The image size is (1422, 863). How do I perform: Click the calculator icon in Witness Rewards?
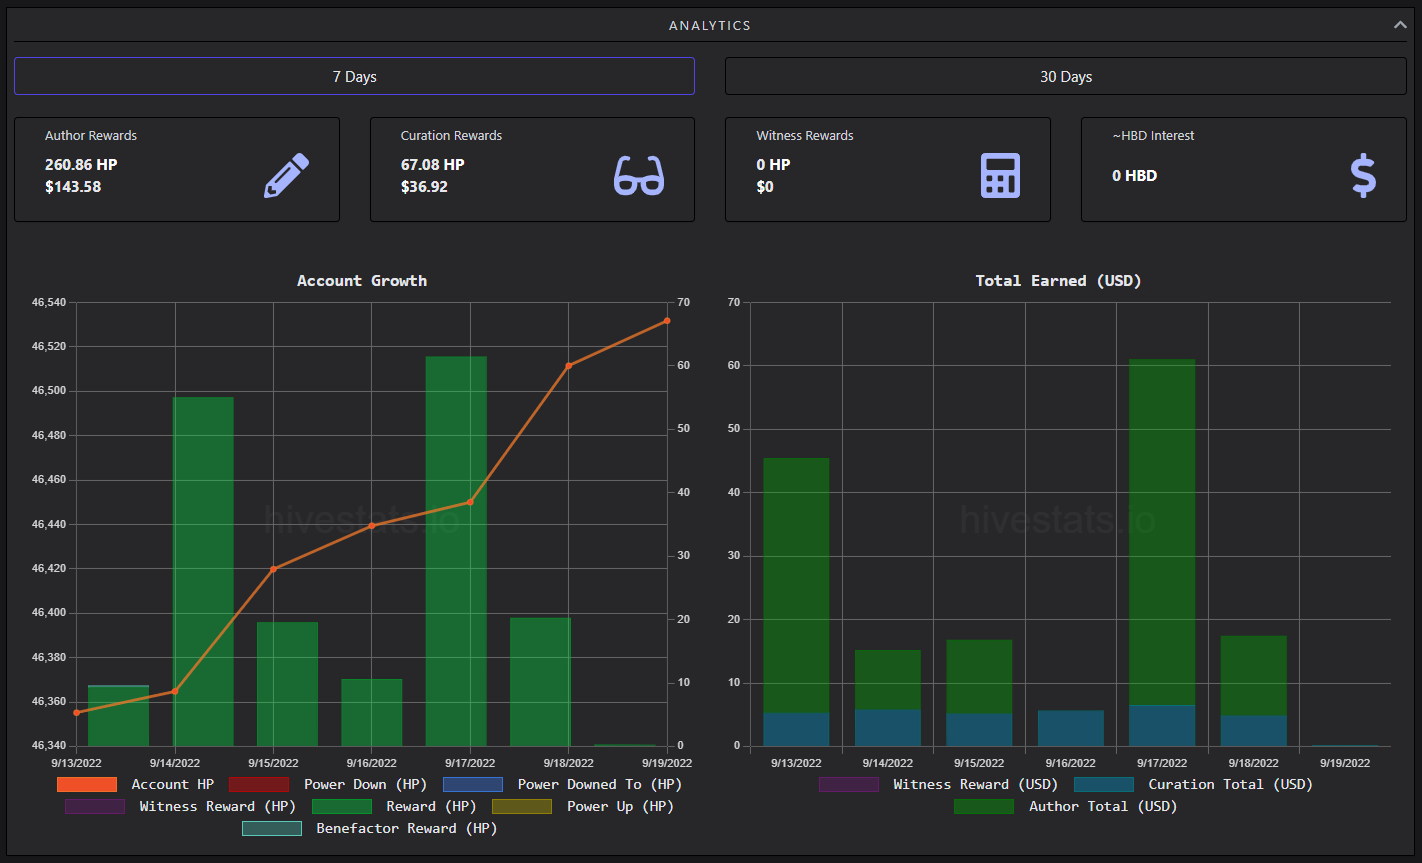click(x=1000, y=175)
